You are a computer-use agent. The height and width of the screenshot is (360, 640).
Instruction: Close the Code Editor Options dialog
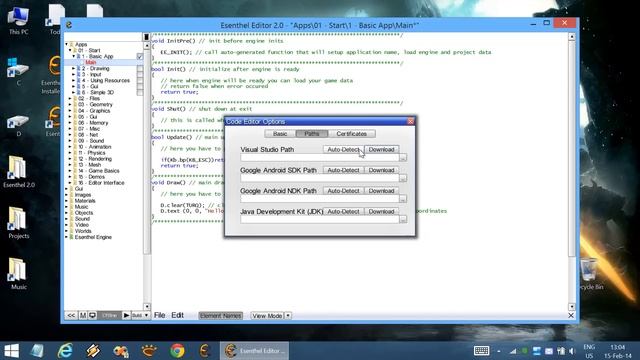tap(411, 121)
